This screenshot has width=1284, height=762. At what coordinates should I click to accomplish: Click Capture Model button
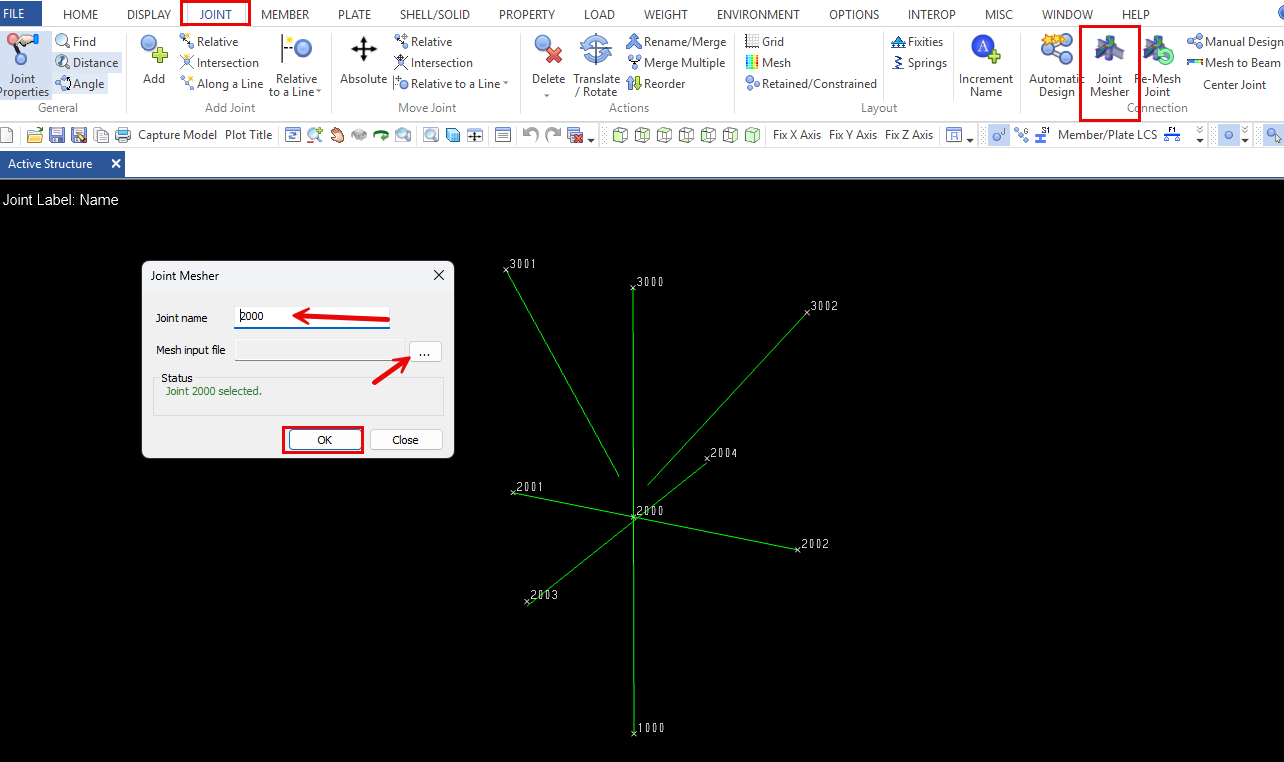coord(177,135)
